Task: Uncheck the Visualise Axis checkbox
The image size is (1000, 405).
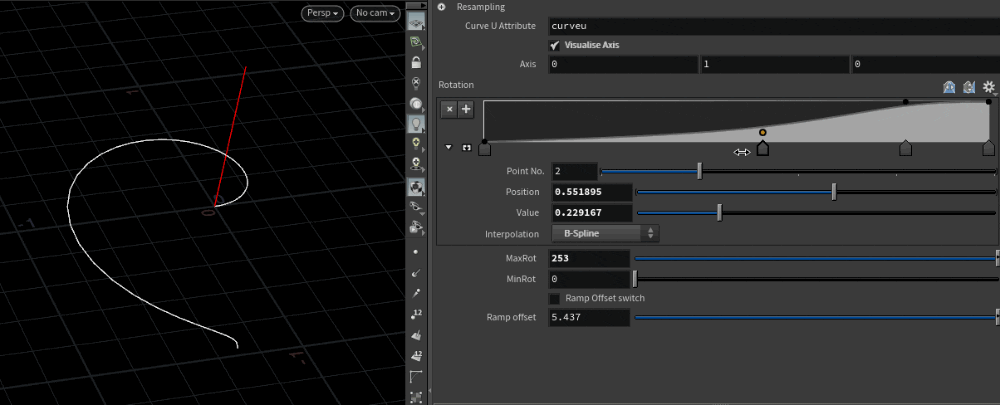Action: (x=555, y=45)
